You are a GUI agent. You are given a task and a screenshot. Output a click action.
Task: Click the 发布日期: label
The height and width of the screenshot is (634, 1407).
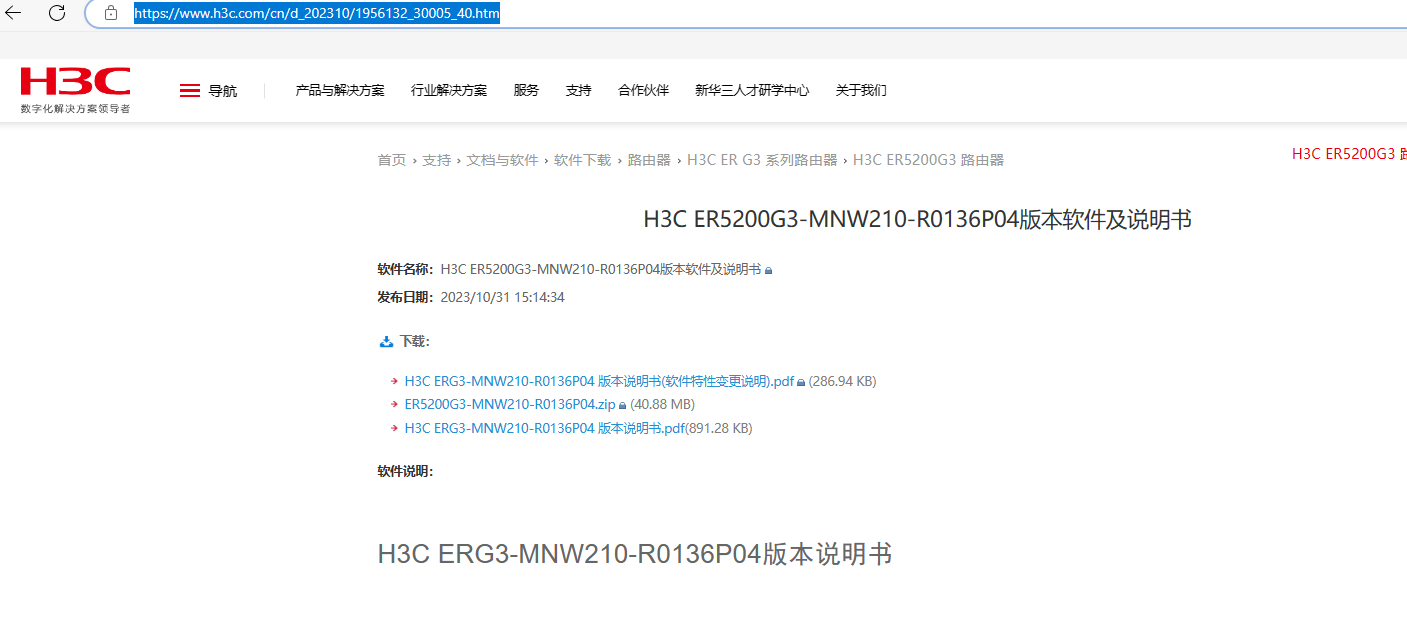[x=405, y=298]
